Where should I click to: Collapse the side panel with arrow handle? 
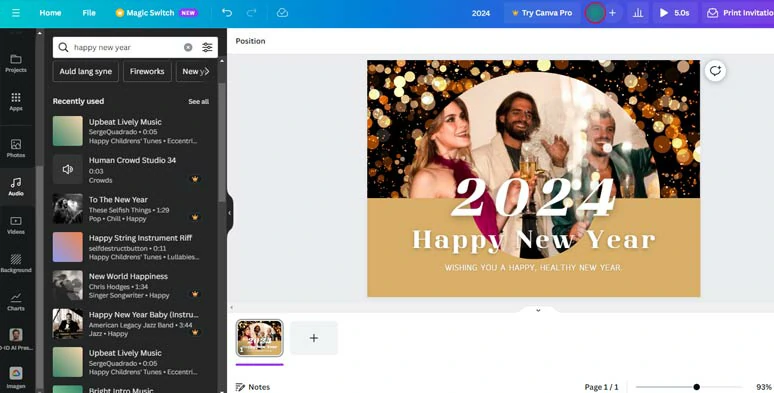coord(230,213)
